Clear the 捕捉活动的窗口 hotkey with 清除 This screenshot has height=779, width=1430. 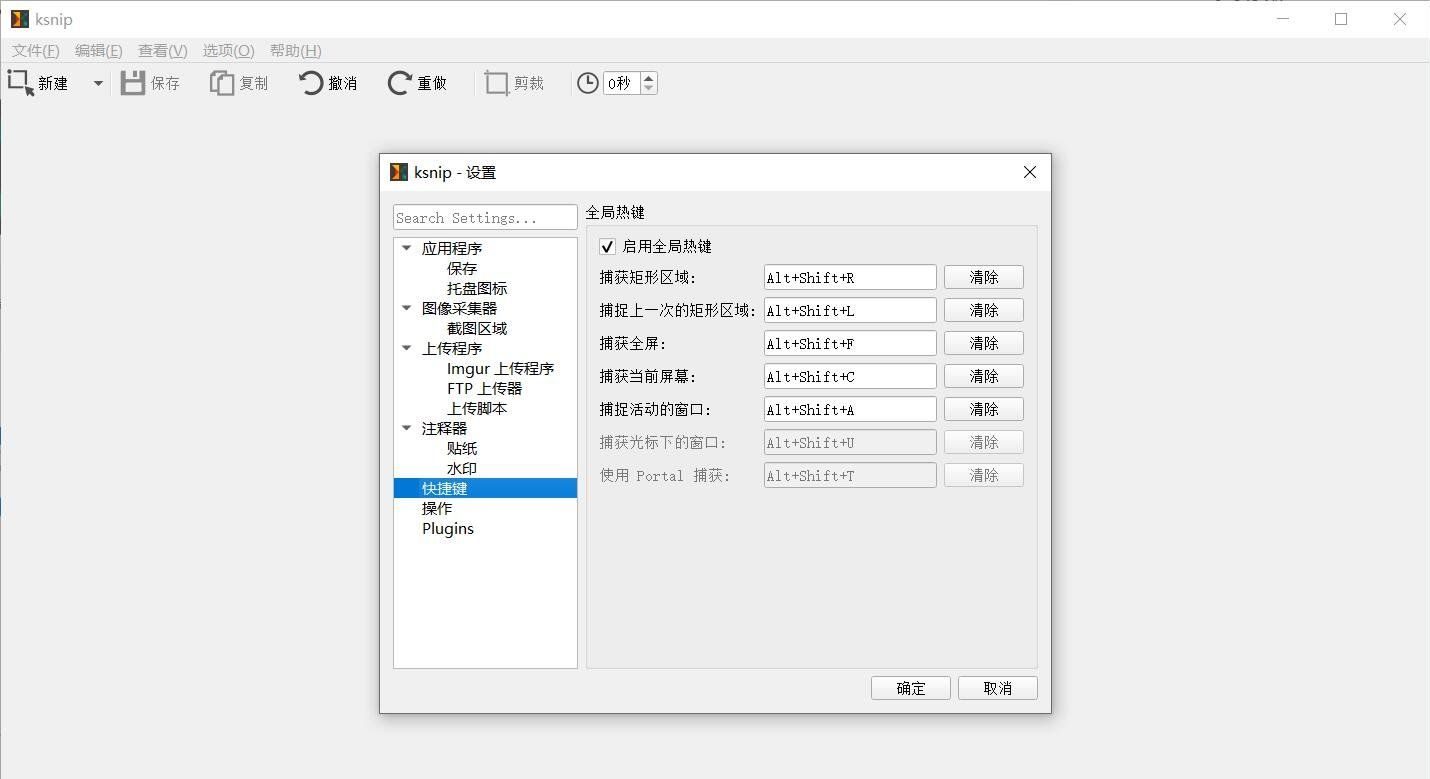984,409
